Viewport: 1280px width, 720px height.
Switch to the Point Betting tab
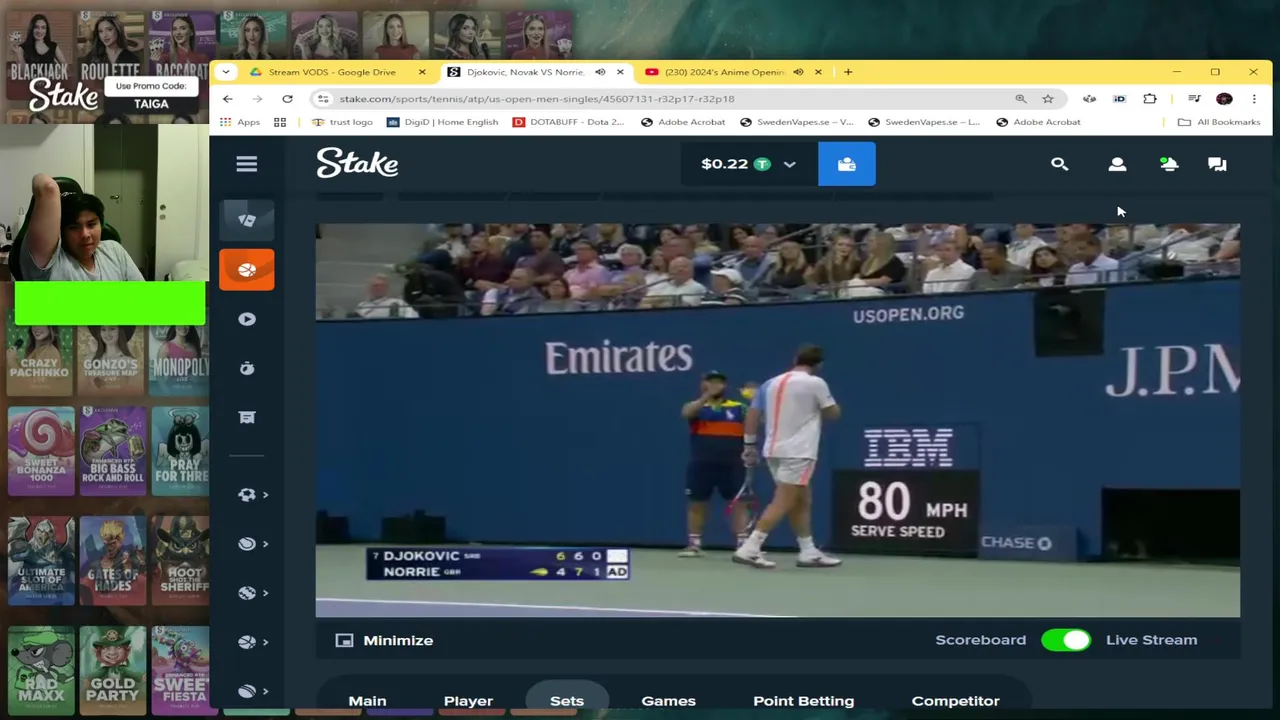(803, 700)
